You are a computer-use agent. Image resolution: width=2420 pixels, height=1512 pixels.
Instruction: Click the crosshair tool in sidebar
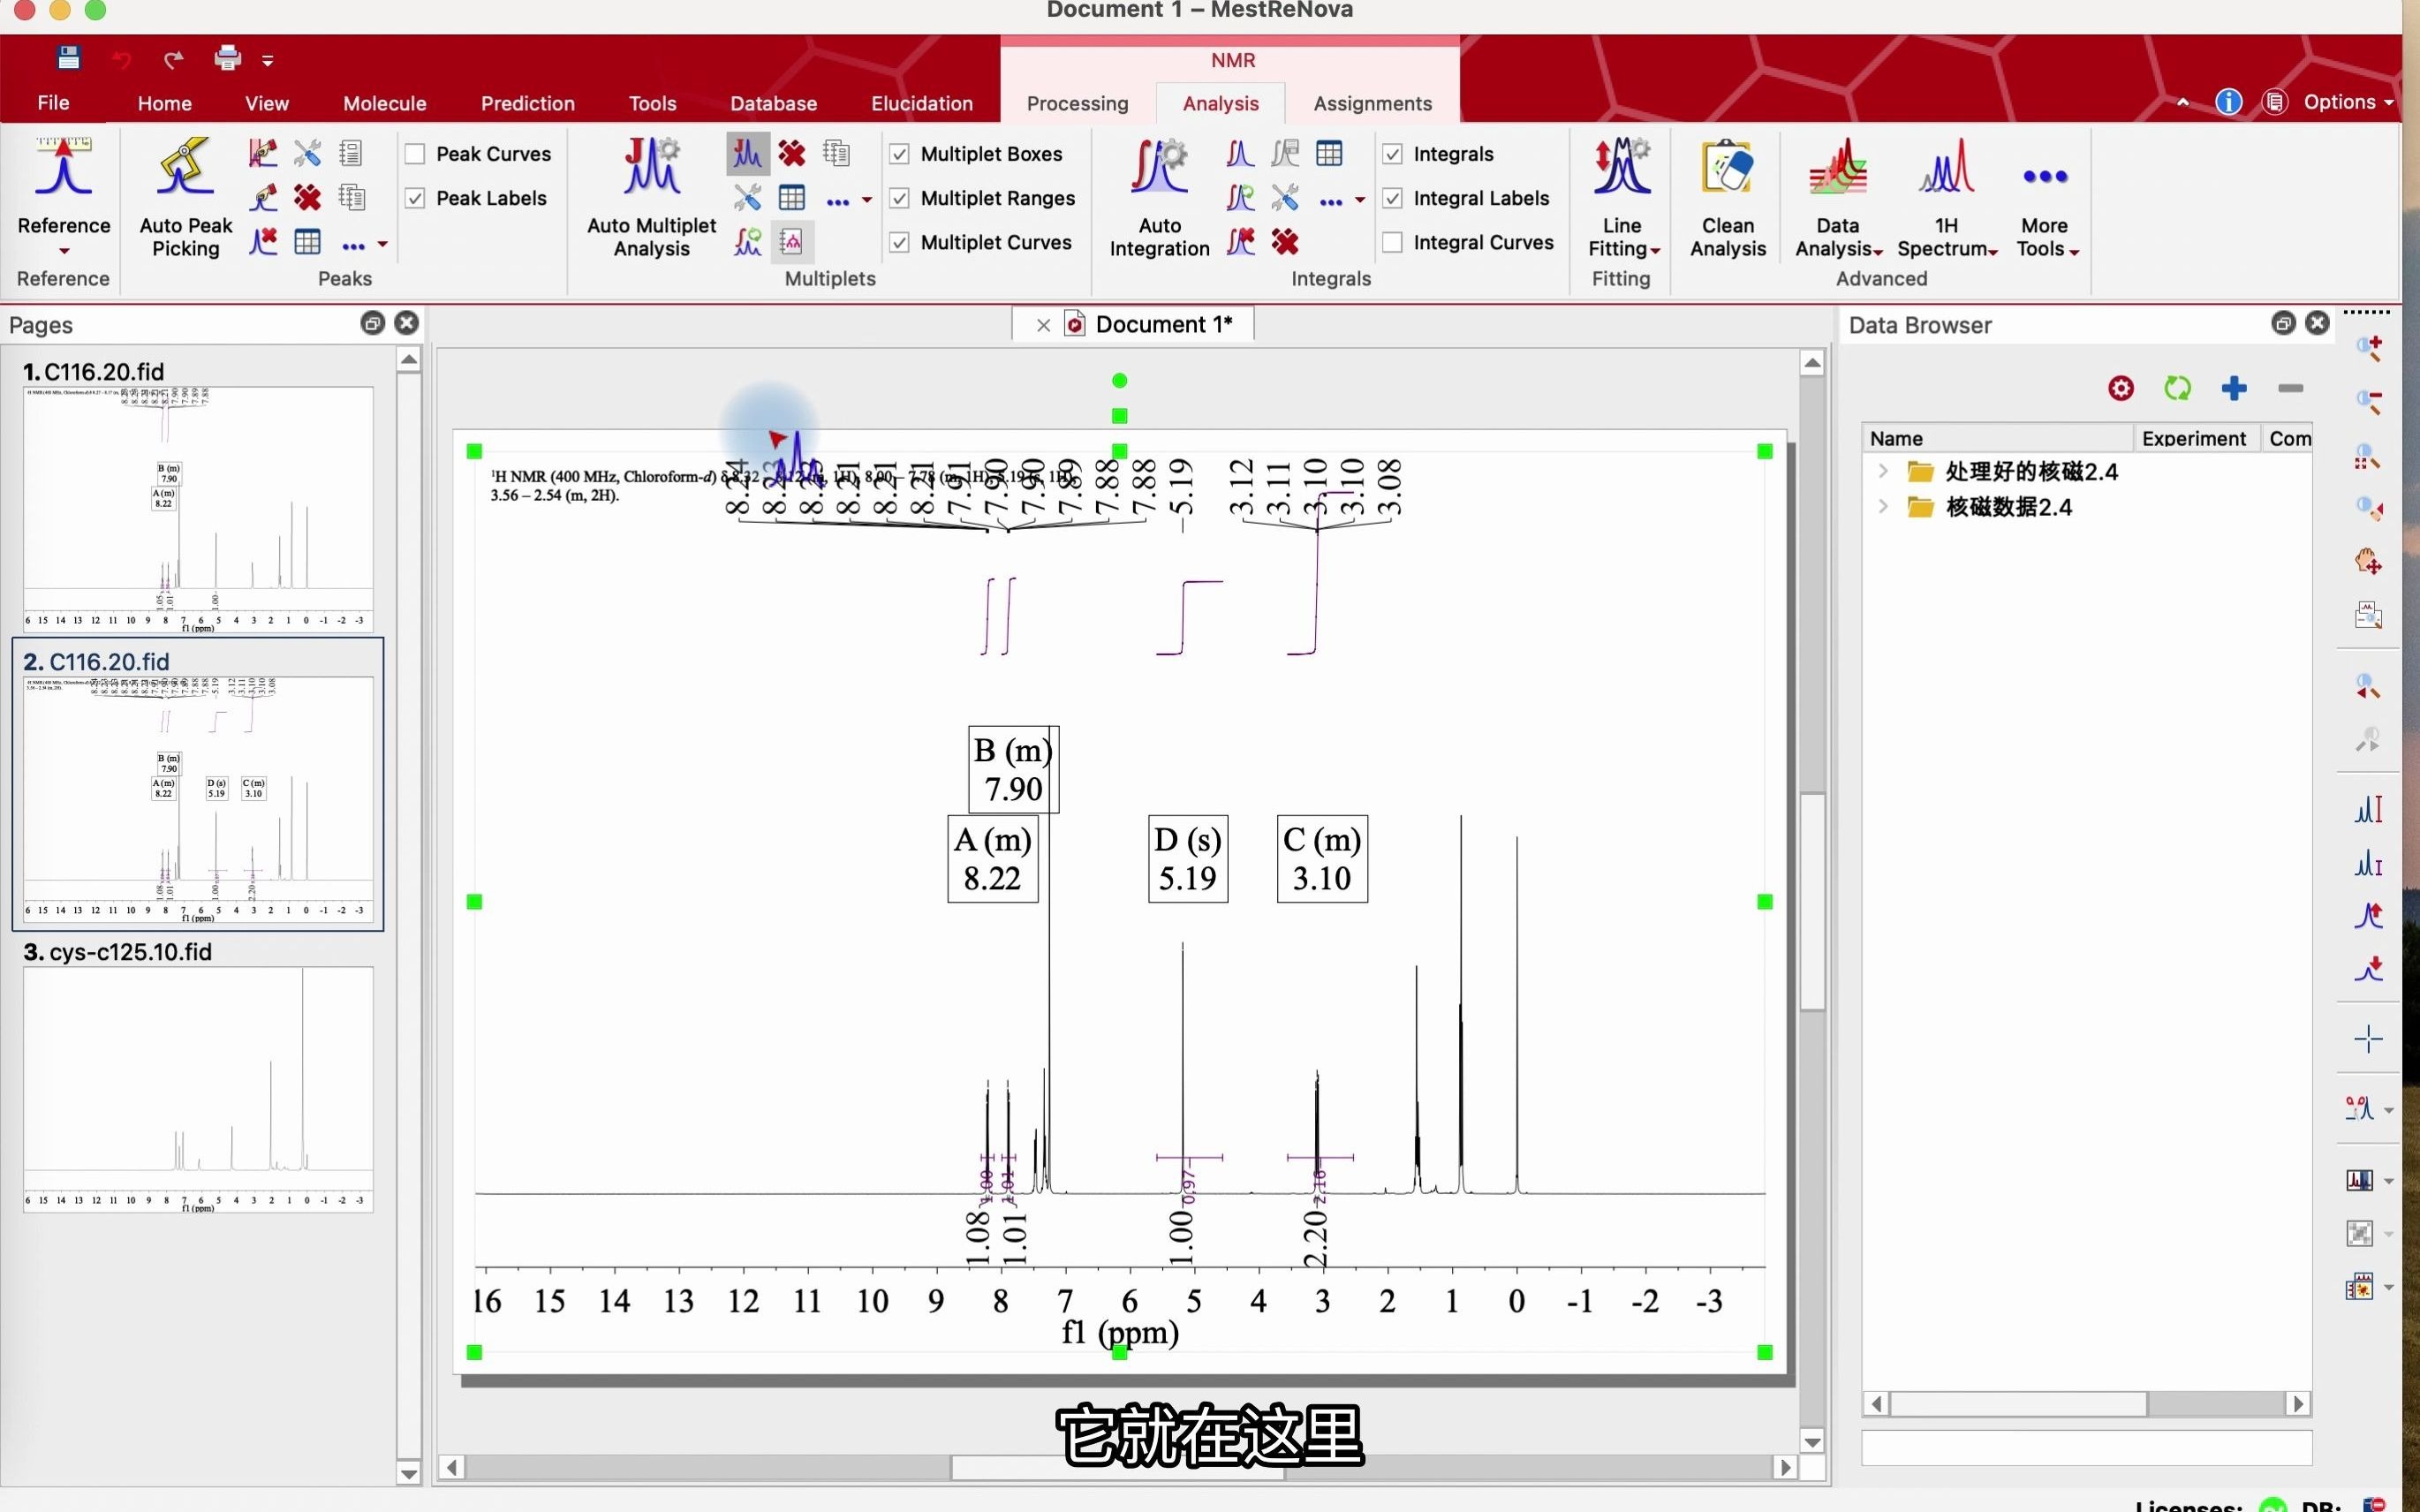[x=2368, y=1039]
